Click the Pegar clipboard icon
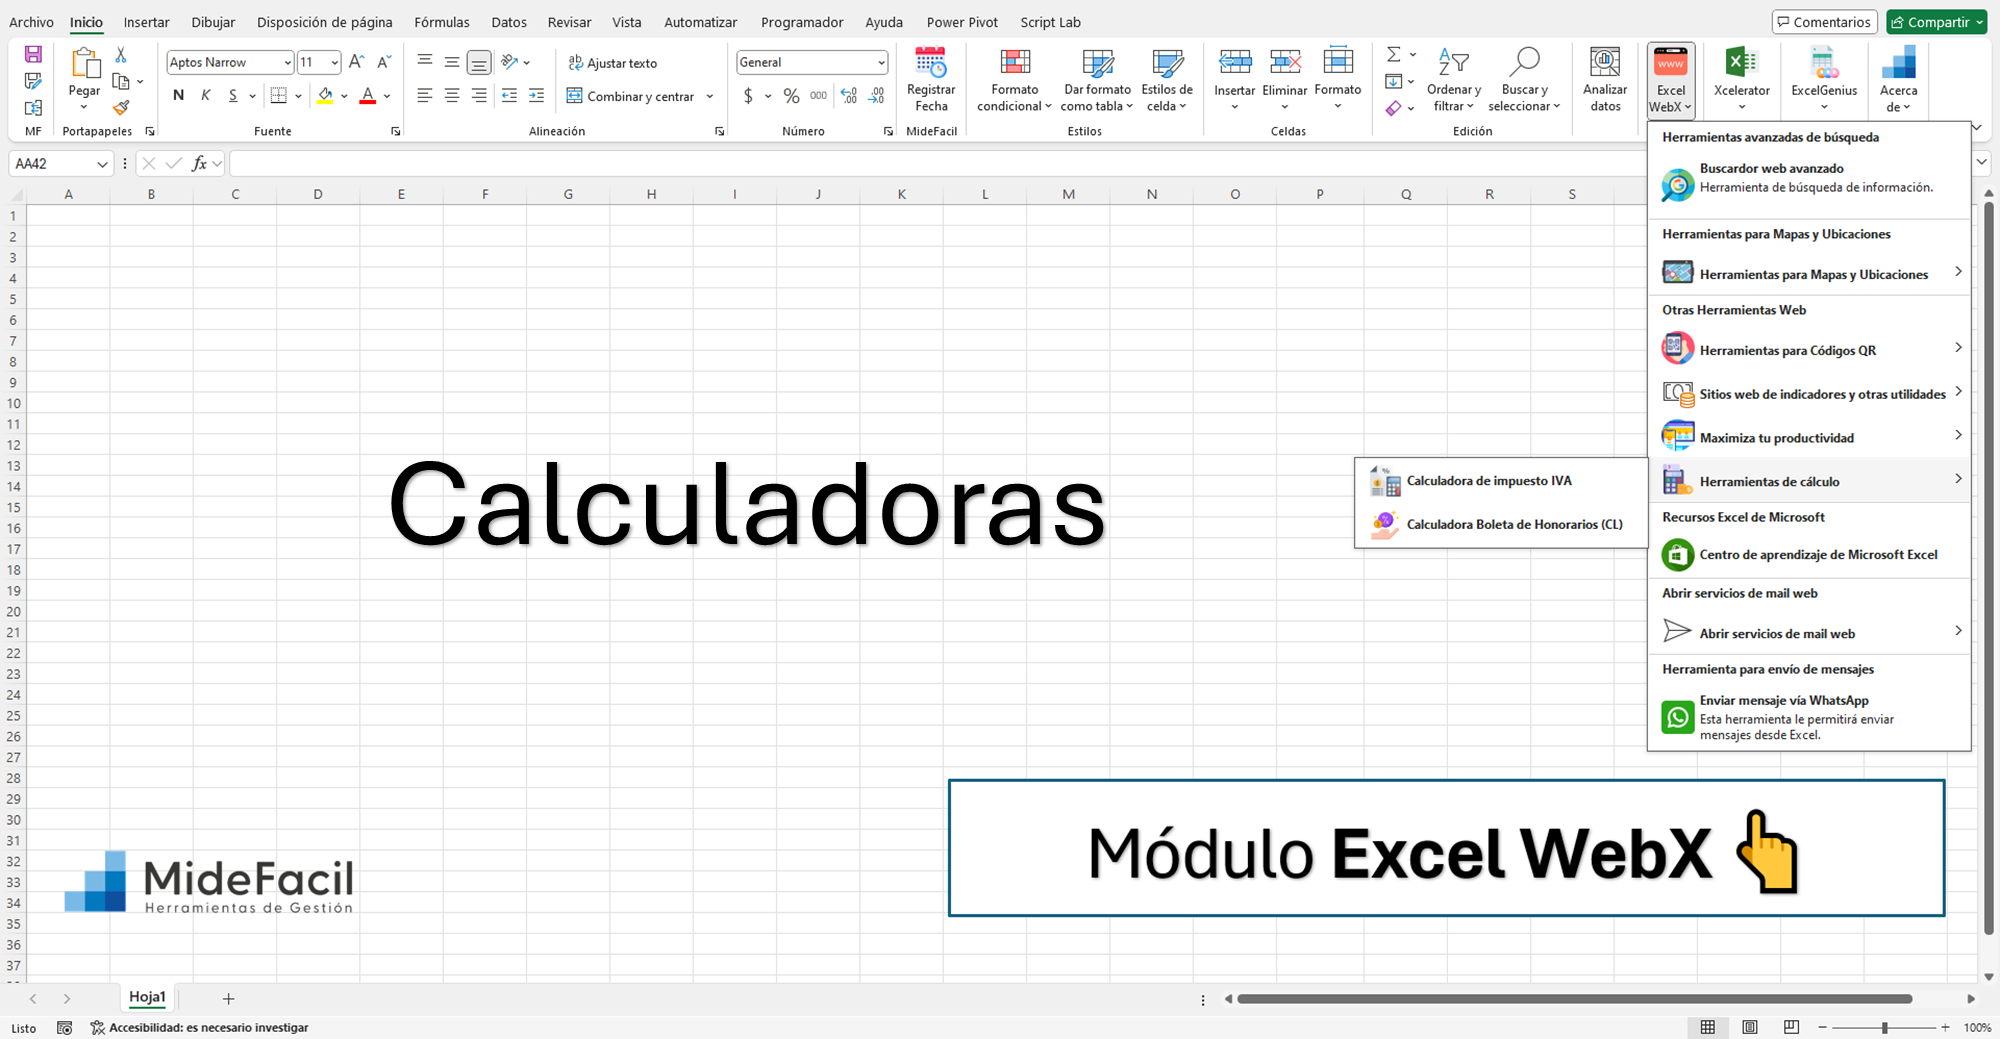 (x=85, y=63)
